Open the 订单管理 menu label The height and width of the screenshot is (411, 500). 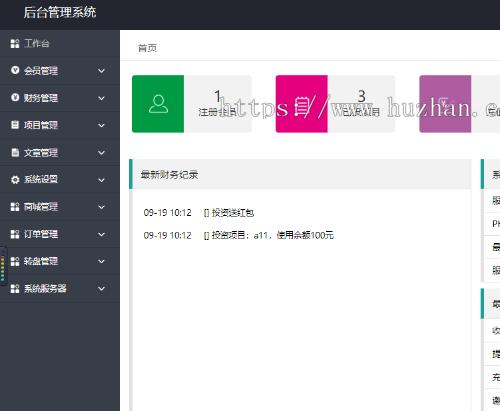click(x=41, y=234)
